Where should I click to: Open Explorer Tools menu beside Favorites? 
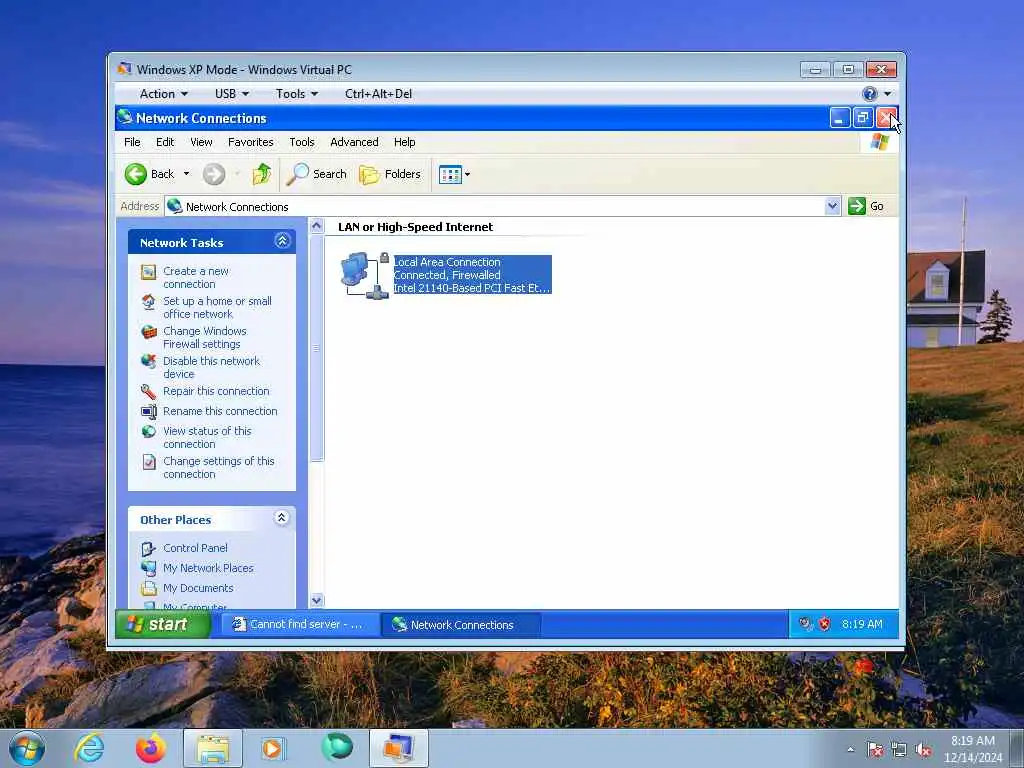click(x=302, y=142)
